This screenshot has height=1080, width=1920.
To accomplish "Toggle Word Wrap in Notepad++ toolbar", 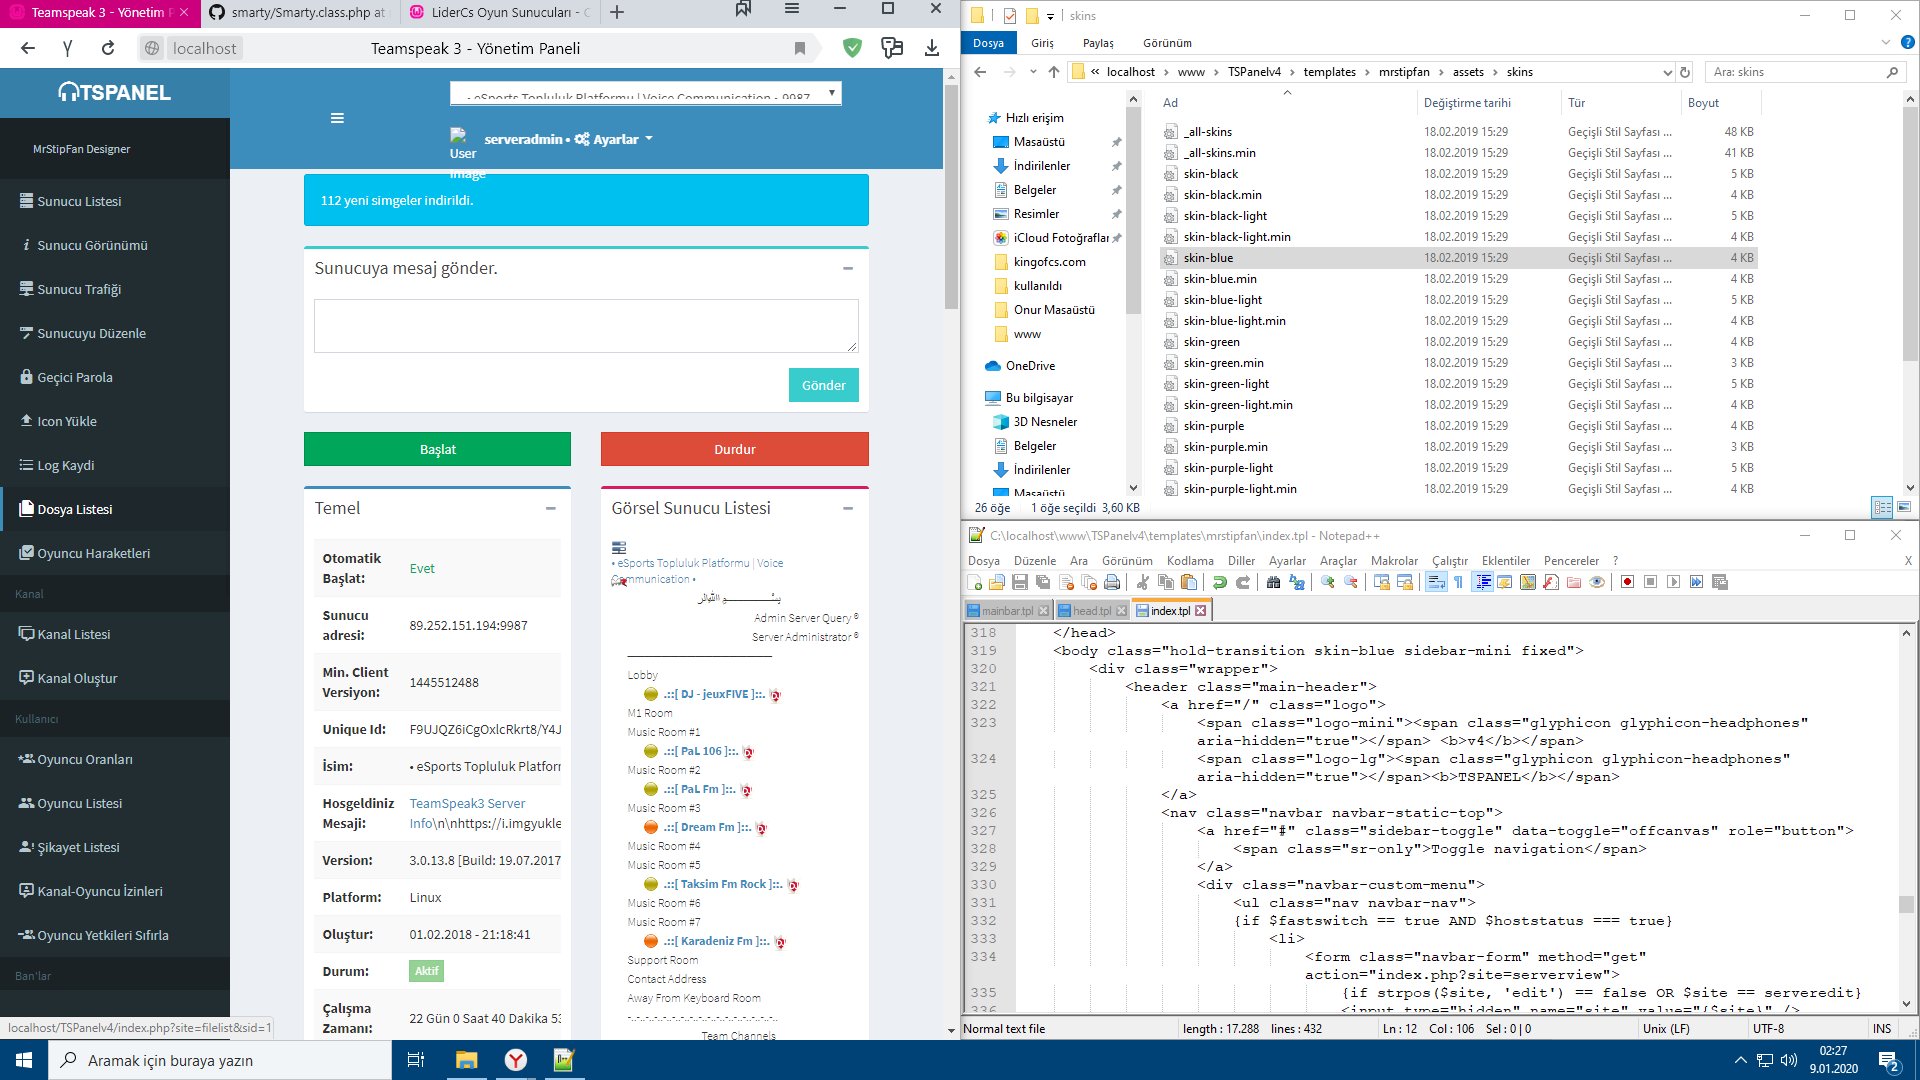I will (1436, 582).
